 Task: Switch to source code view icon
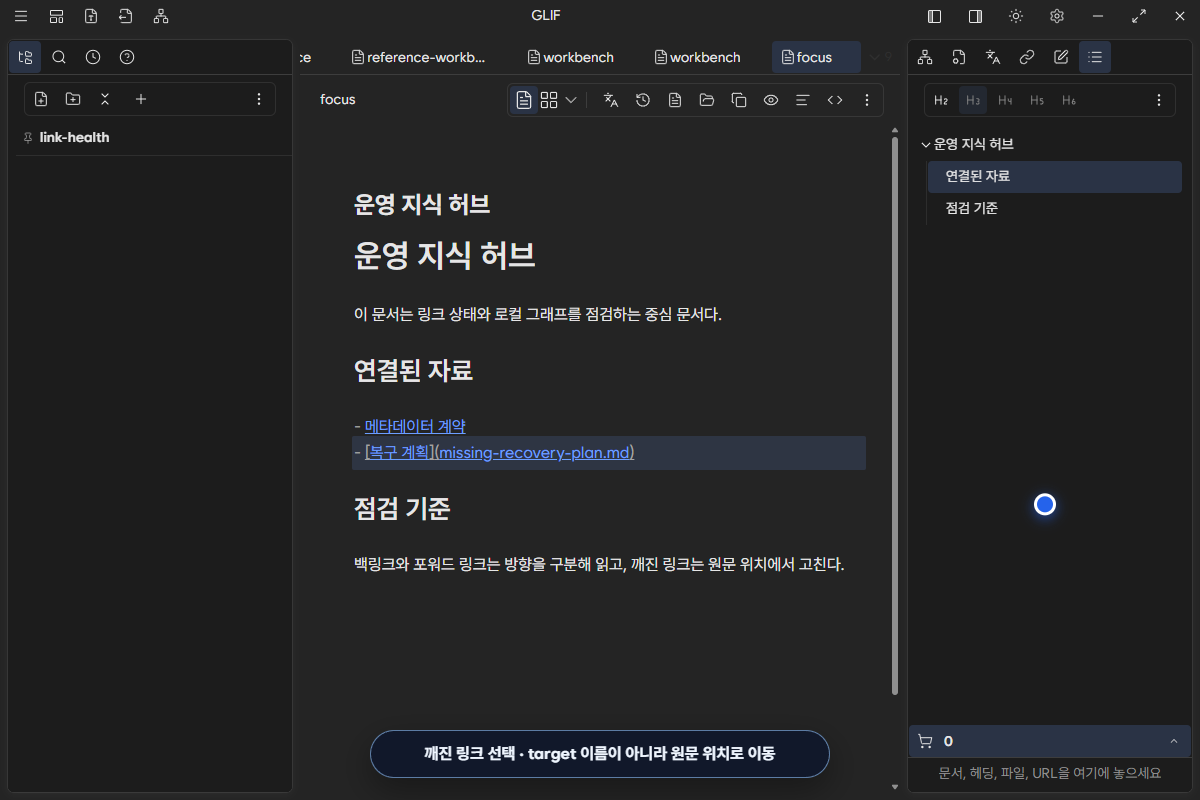(x=835, y=100)
